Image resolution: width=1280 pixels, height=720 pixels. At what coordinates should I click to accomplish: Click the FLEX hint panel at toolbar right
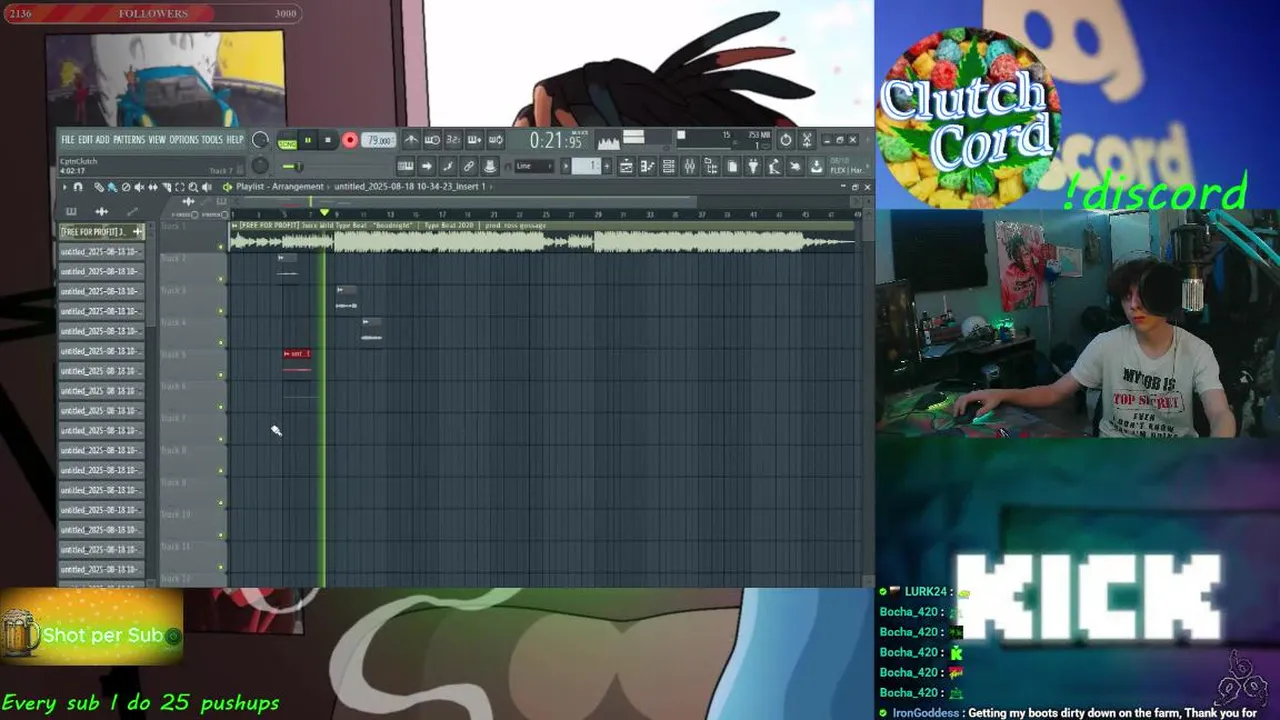pos(846,166)
